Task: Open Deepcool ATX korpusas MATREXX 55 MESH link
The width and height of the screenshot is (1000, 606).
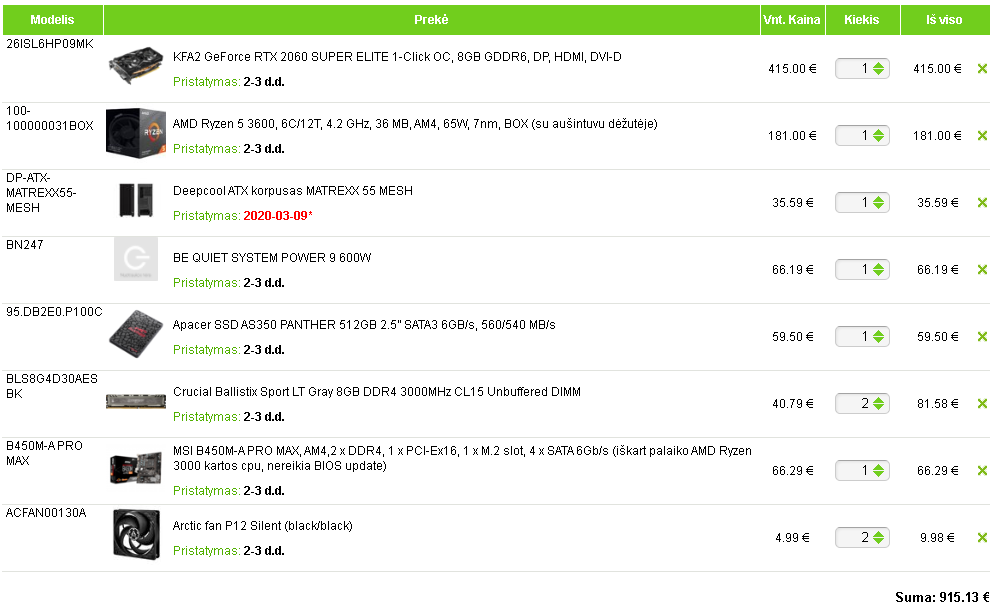Action: pos(293,191)
